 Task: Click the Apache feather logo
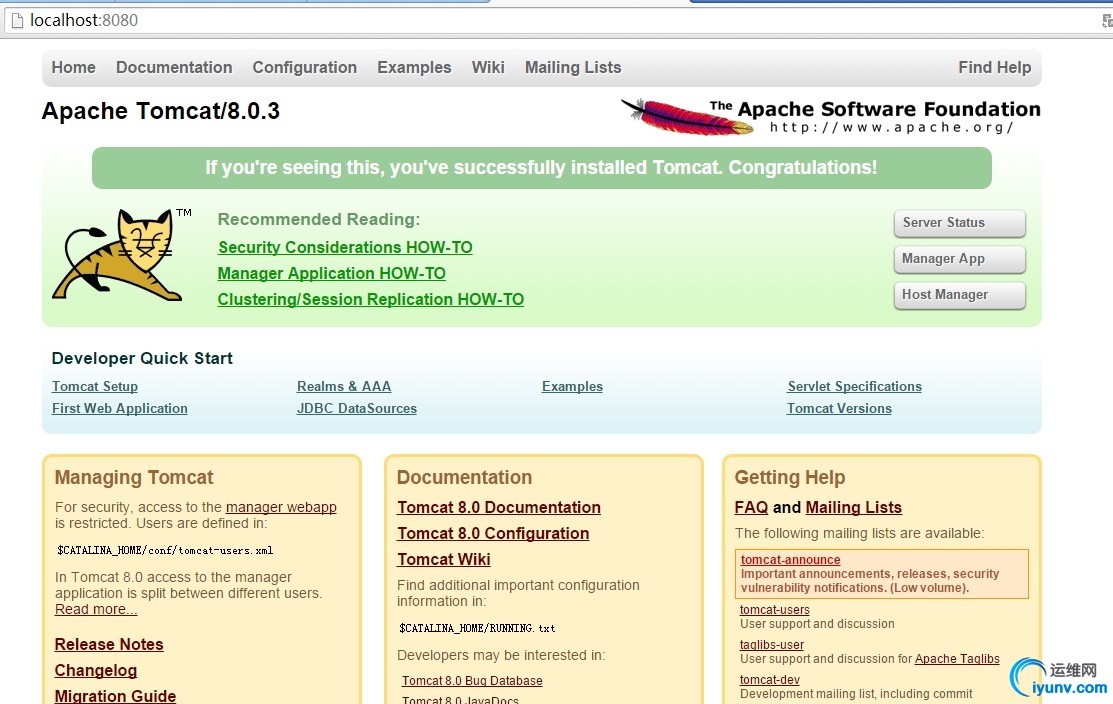pos(686,117)
